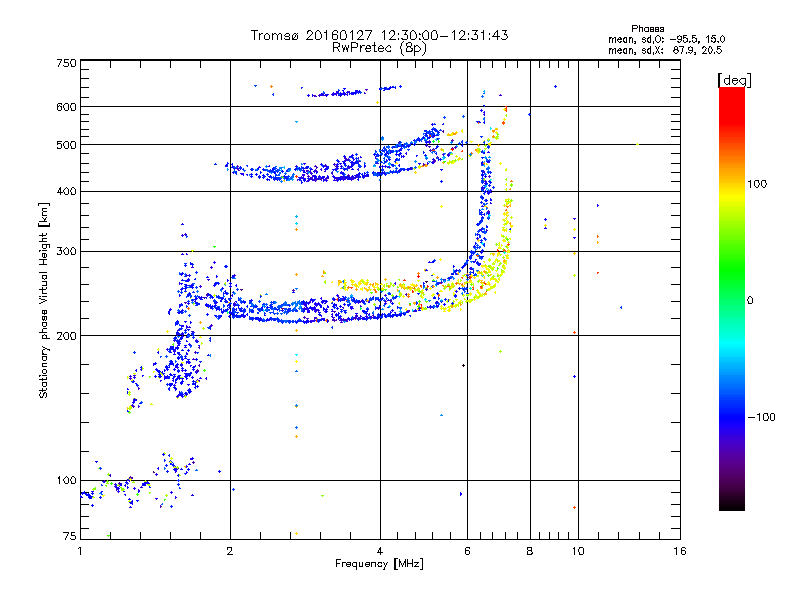The width and height of the screenshot is (800, 600).
Task: Click the y-axis label '200'
Action: [x=66, y=336]
